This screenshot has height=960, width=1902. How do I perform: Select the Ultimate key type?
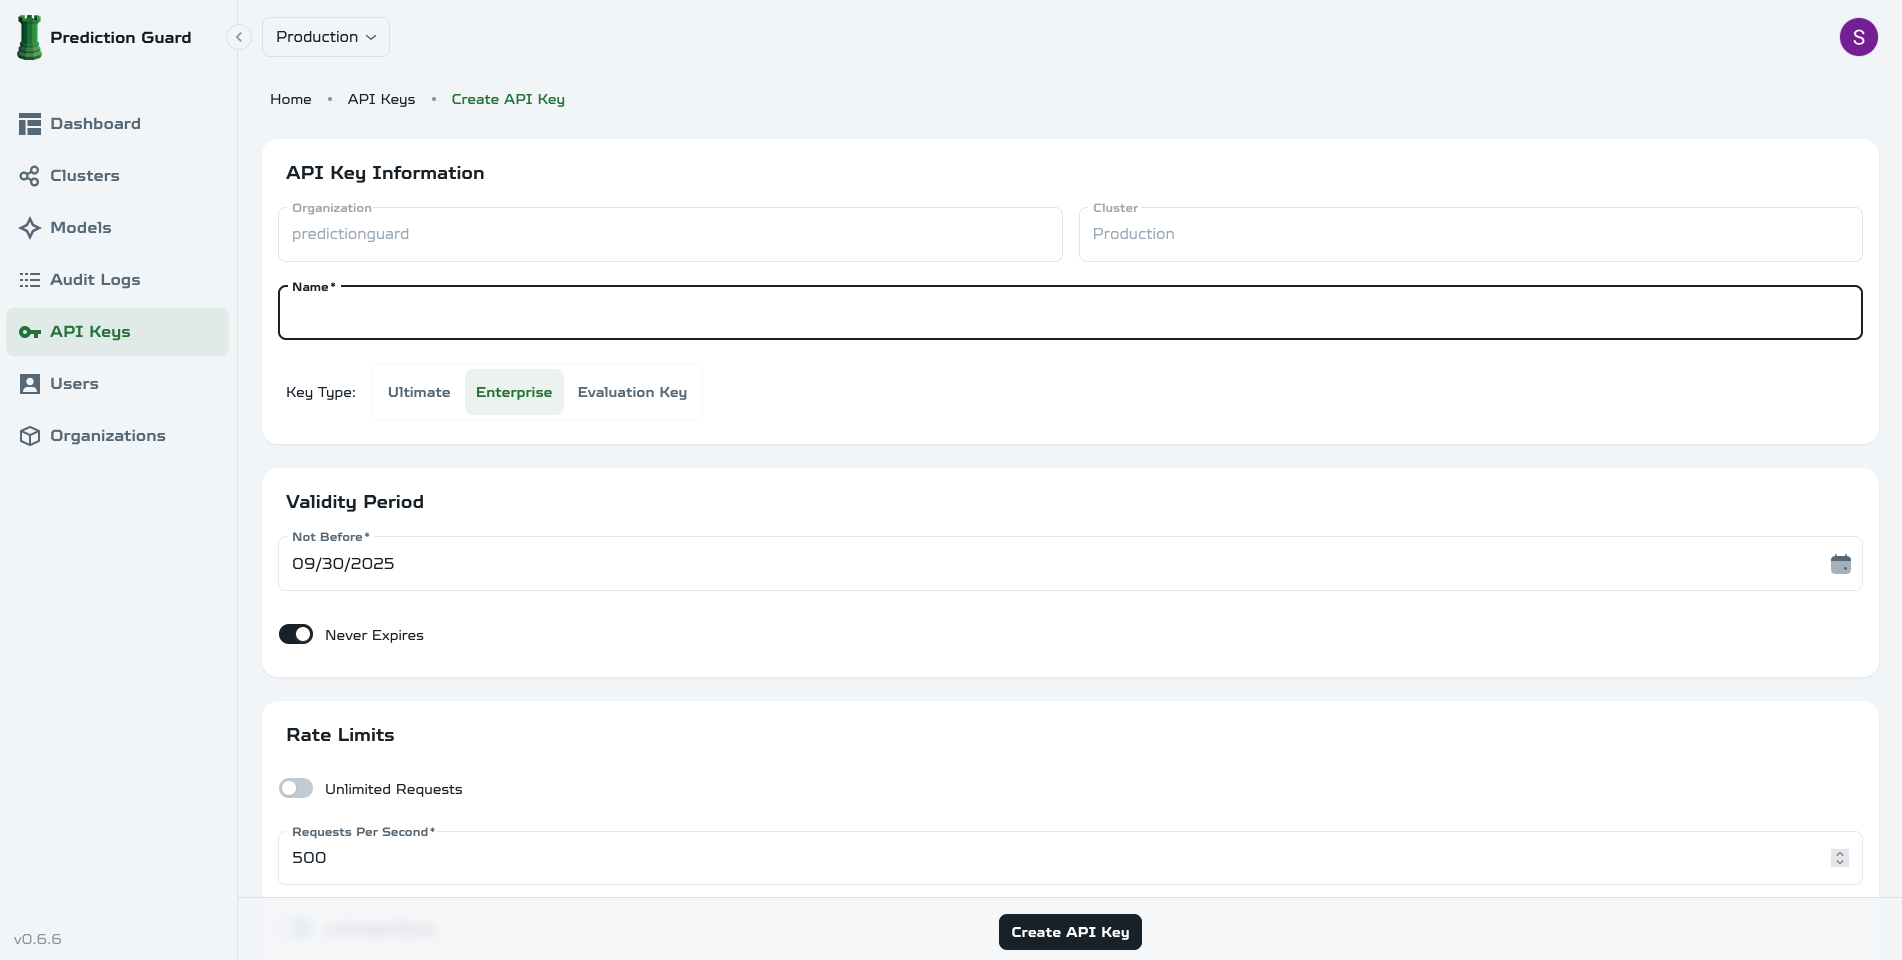click(418, 392)
